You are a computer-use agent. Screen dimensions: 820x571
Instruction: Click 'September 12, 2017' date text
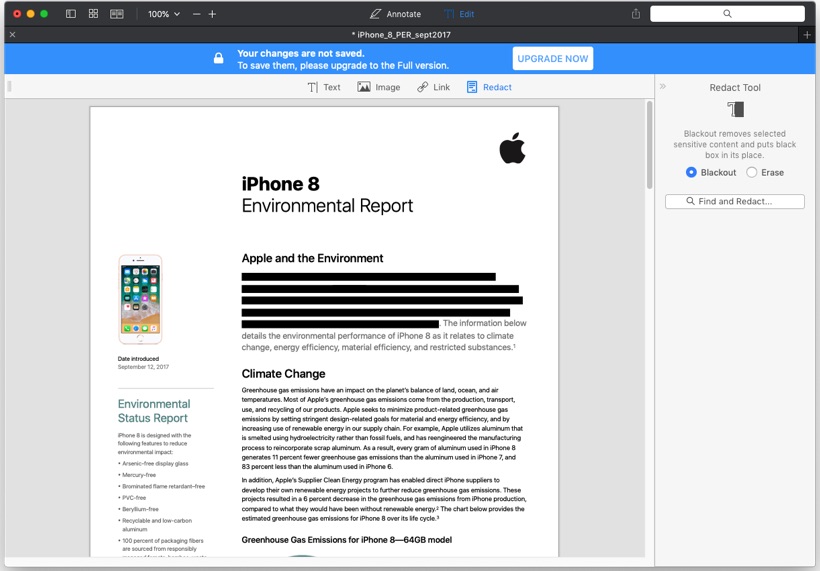[x=143, y=367]
